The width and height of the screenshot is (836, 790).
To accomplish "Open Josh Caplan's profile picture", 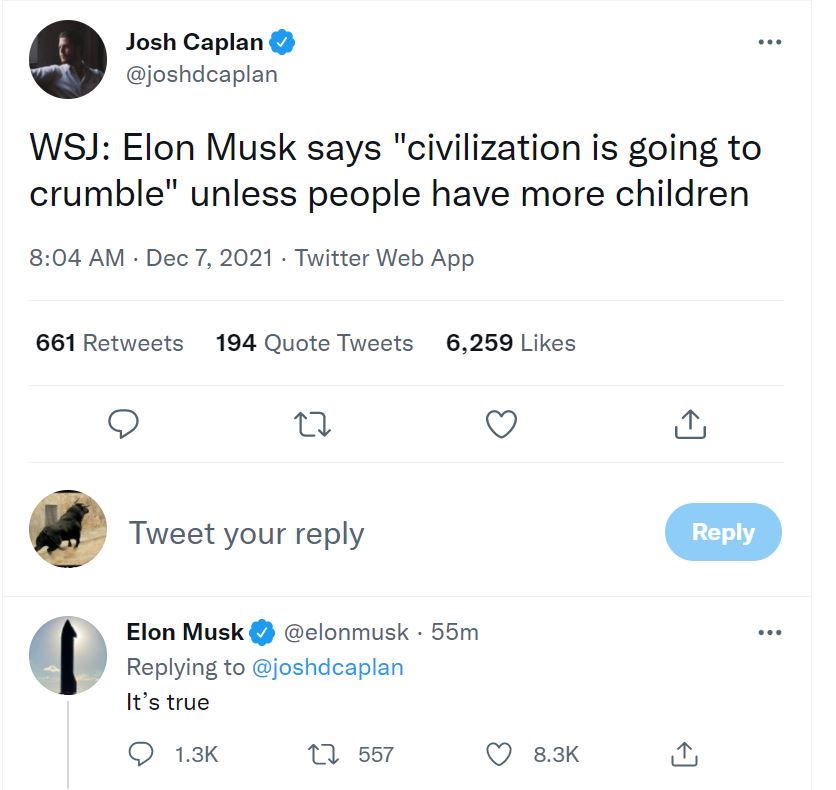I will pos(68,60).
